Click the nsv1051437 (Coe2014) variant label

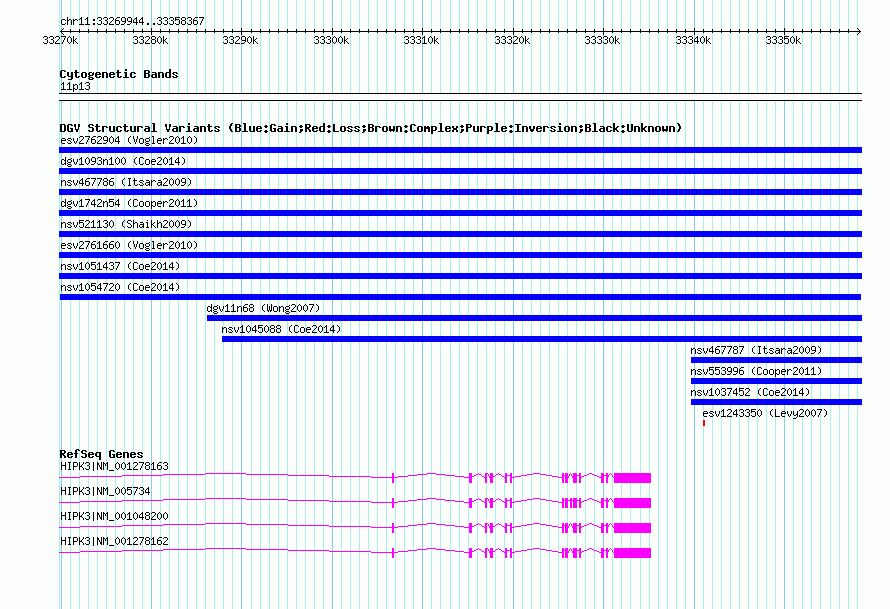point(120,266)
